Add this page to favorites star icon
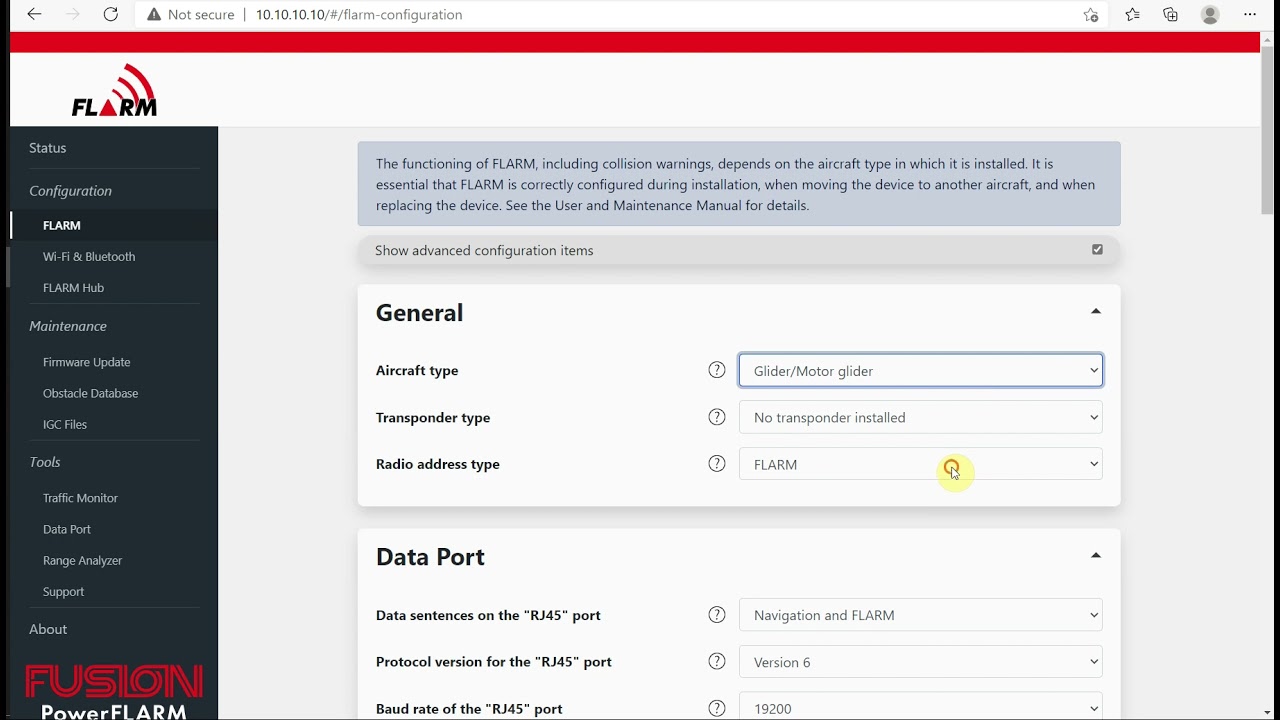 pos(1091,15)
